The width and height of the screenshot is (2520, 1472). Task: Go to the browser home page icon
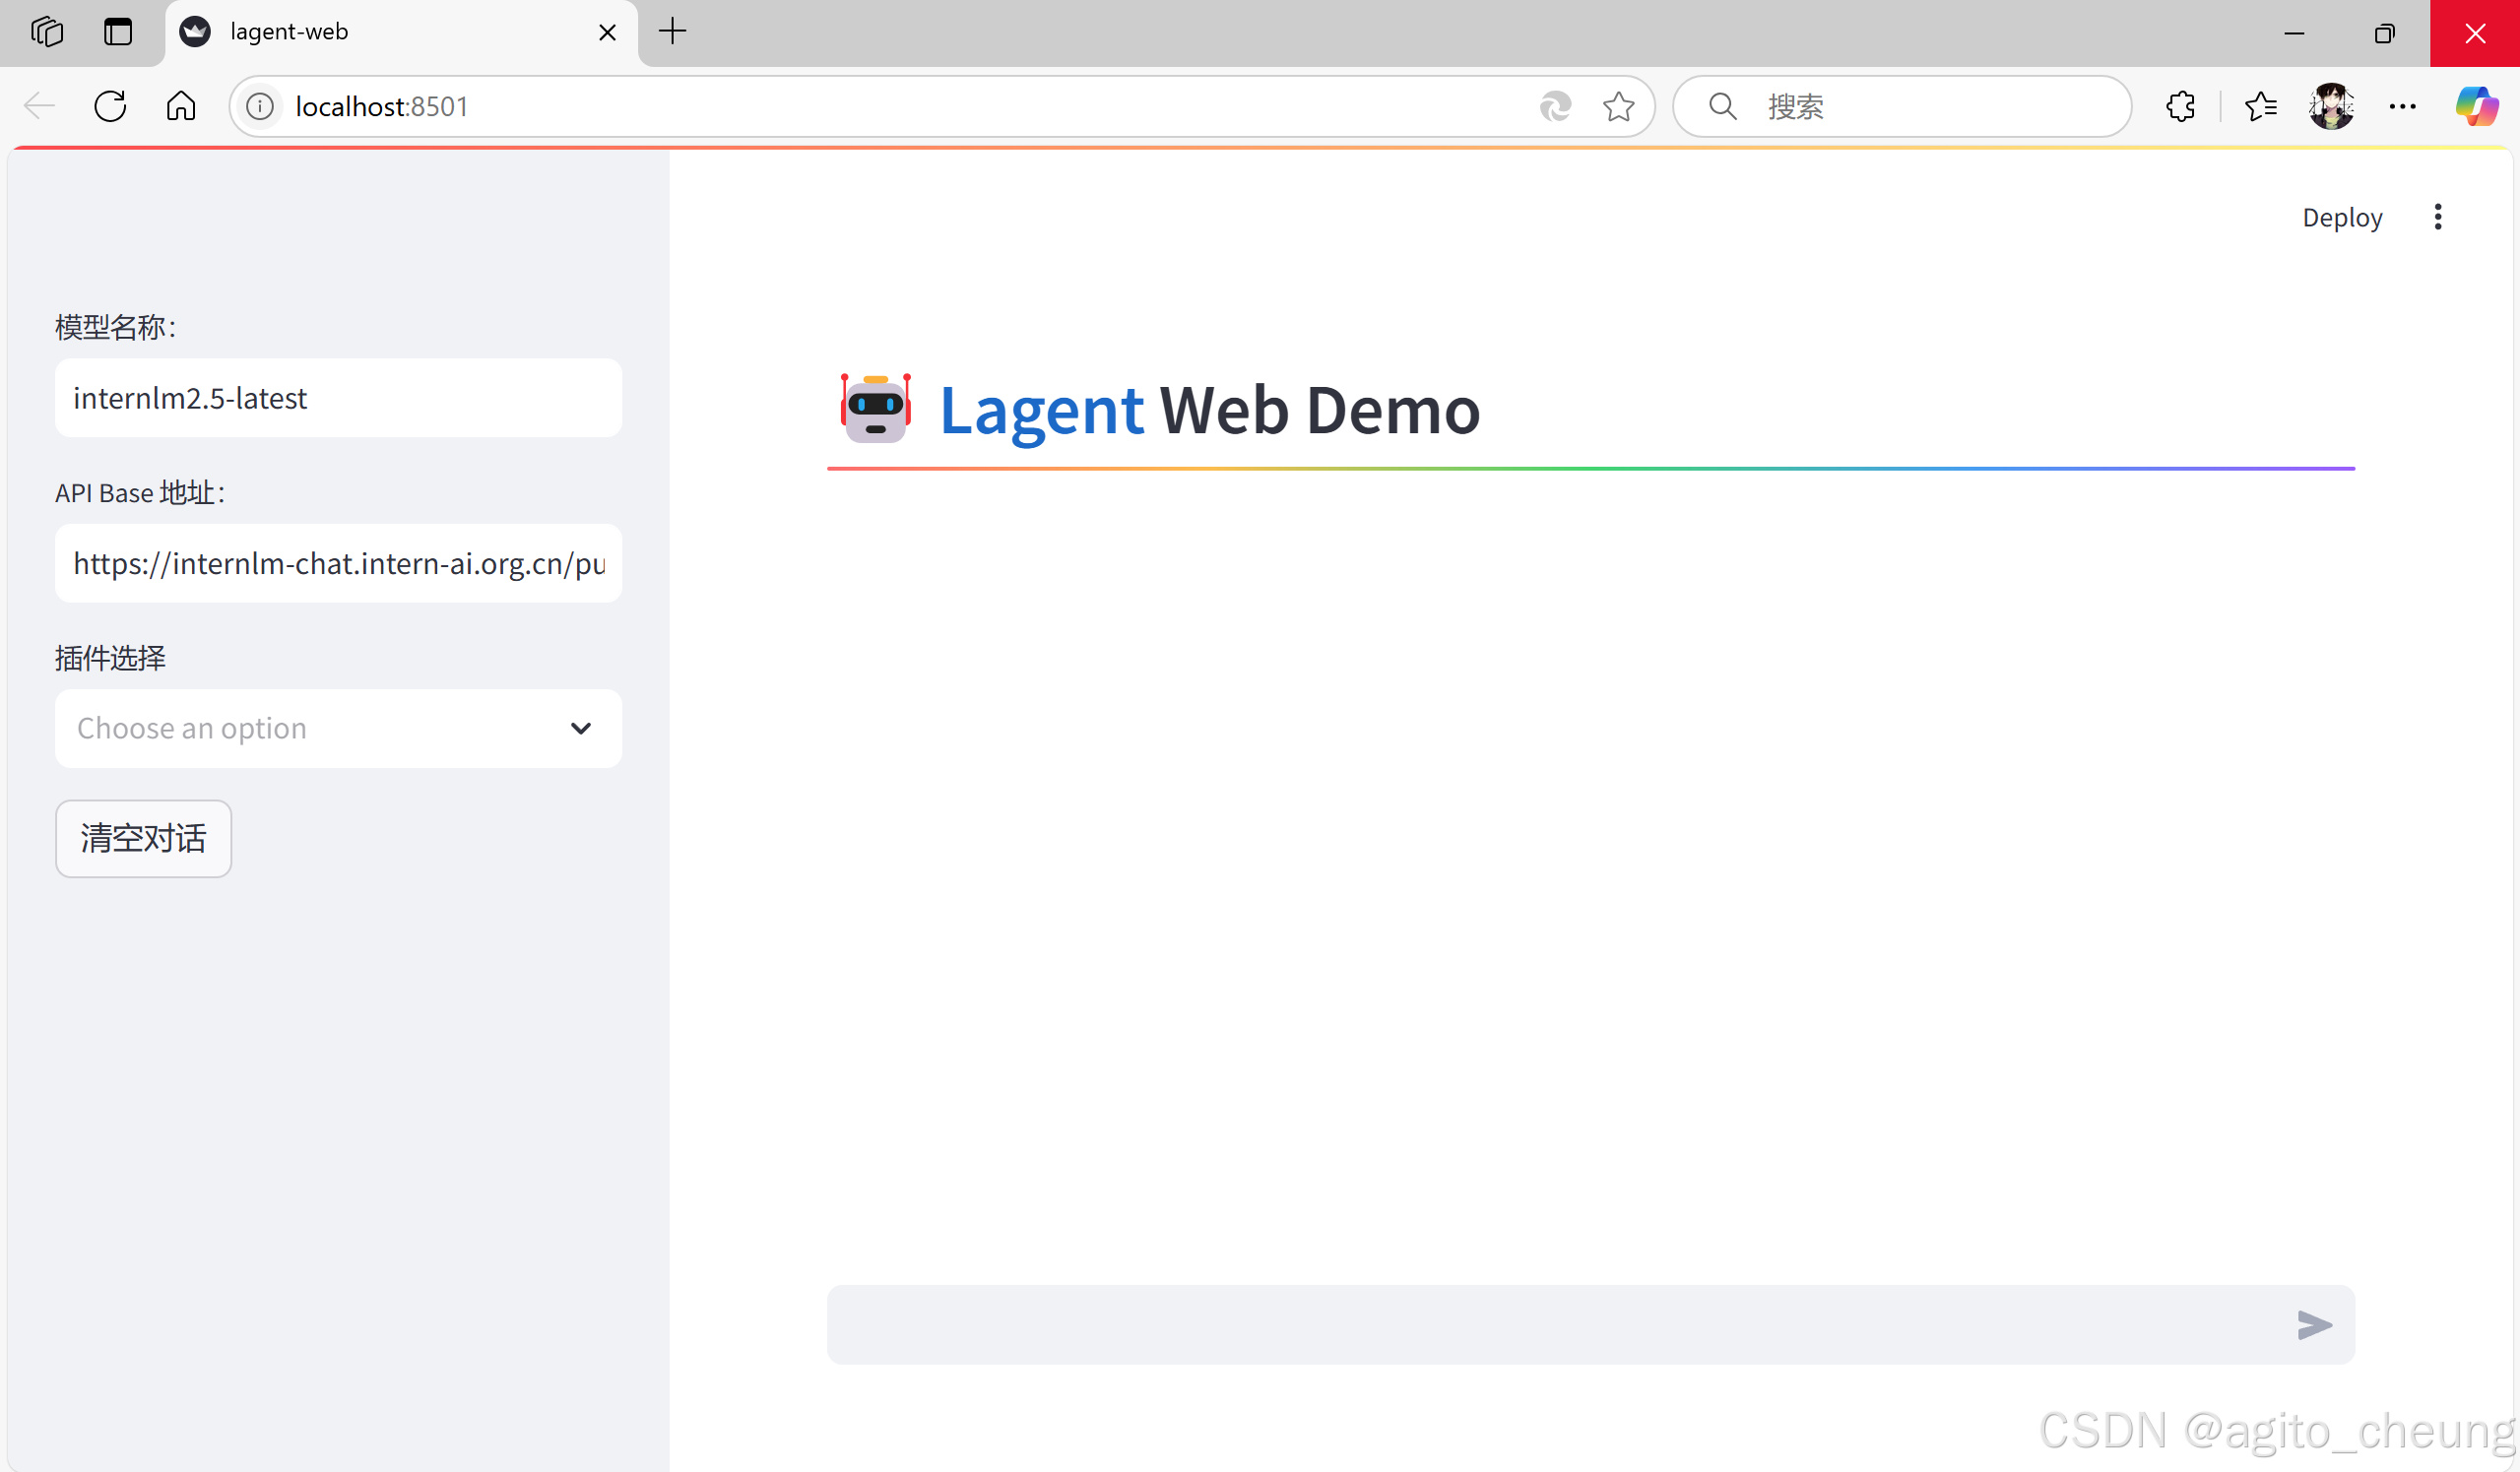181,106
